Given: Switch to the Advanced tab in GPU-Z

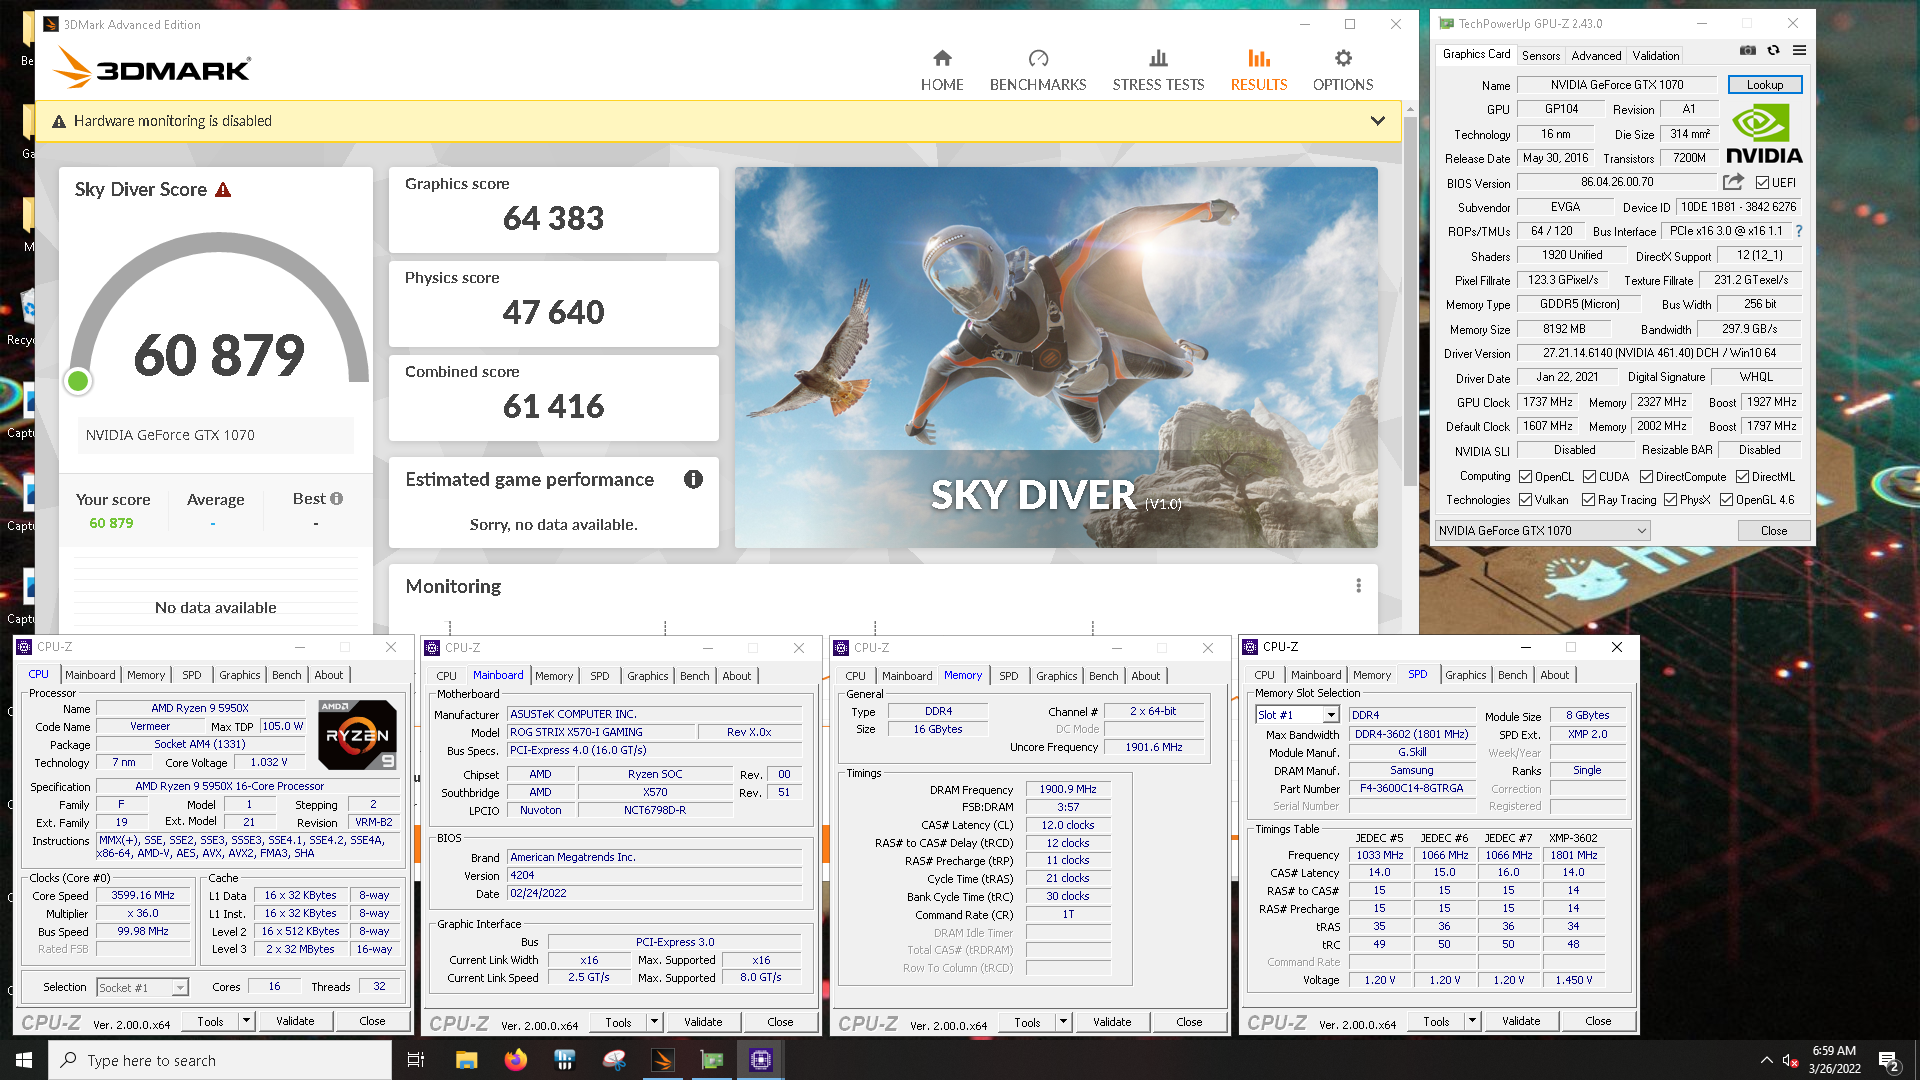Looking at the screenshot, I should pos(1596,56).
